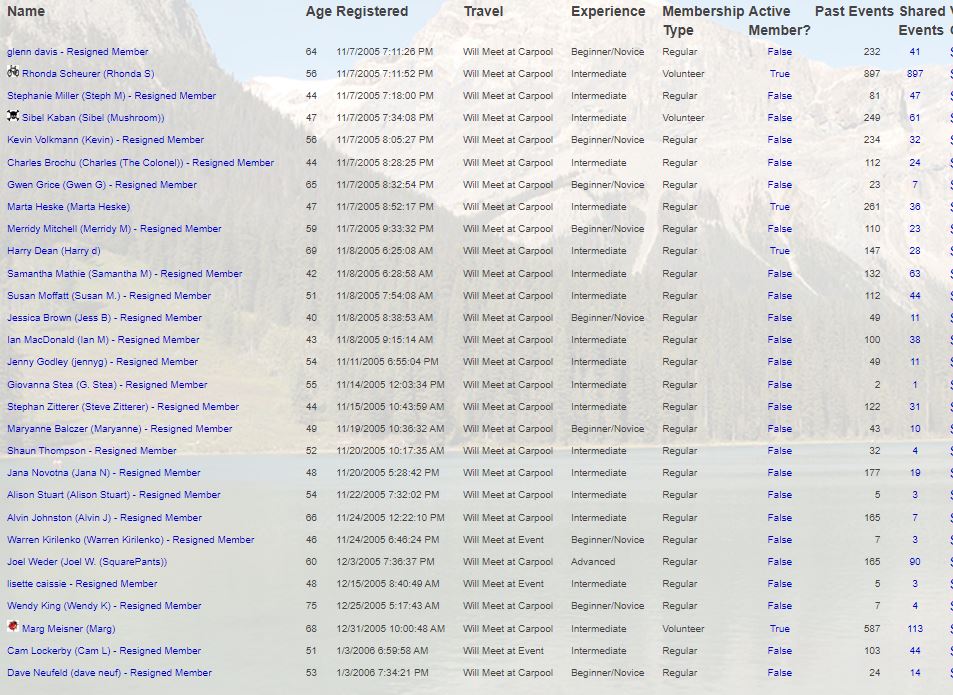Open glenn davis member profile
This screenshot has width=953, height=695.
pyautogui.click(x=78, y=52)
